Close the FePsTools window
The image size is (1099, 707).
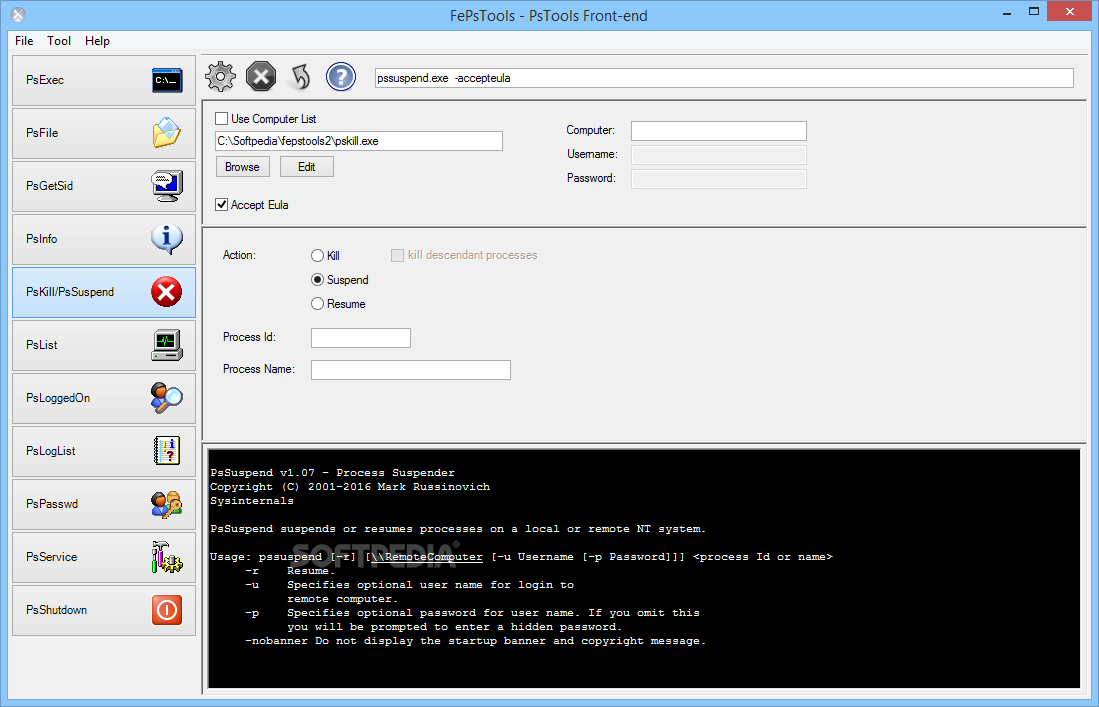click(1070, 11)
